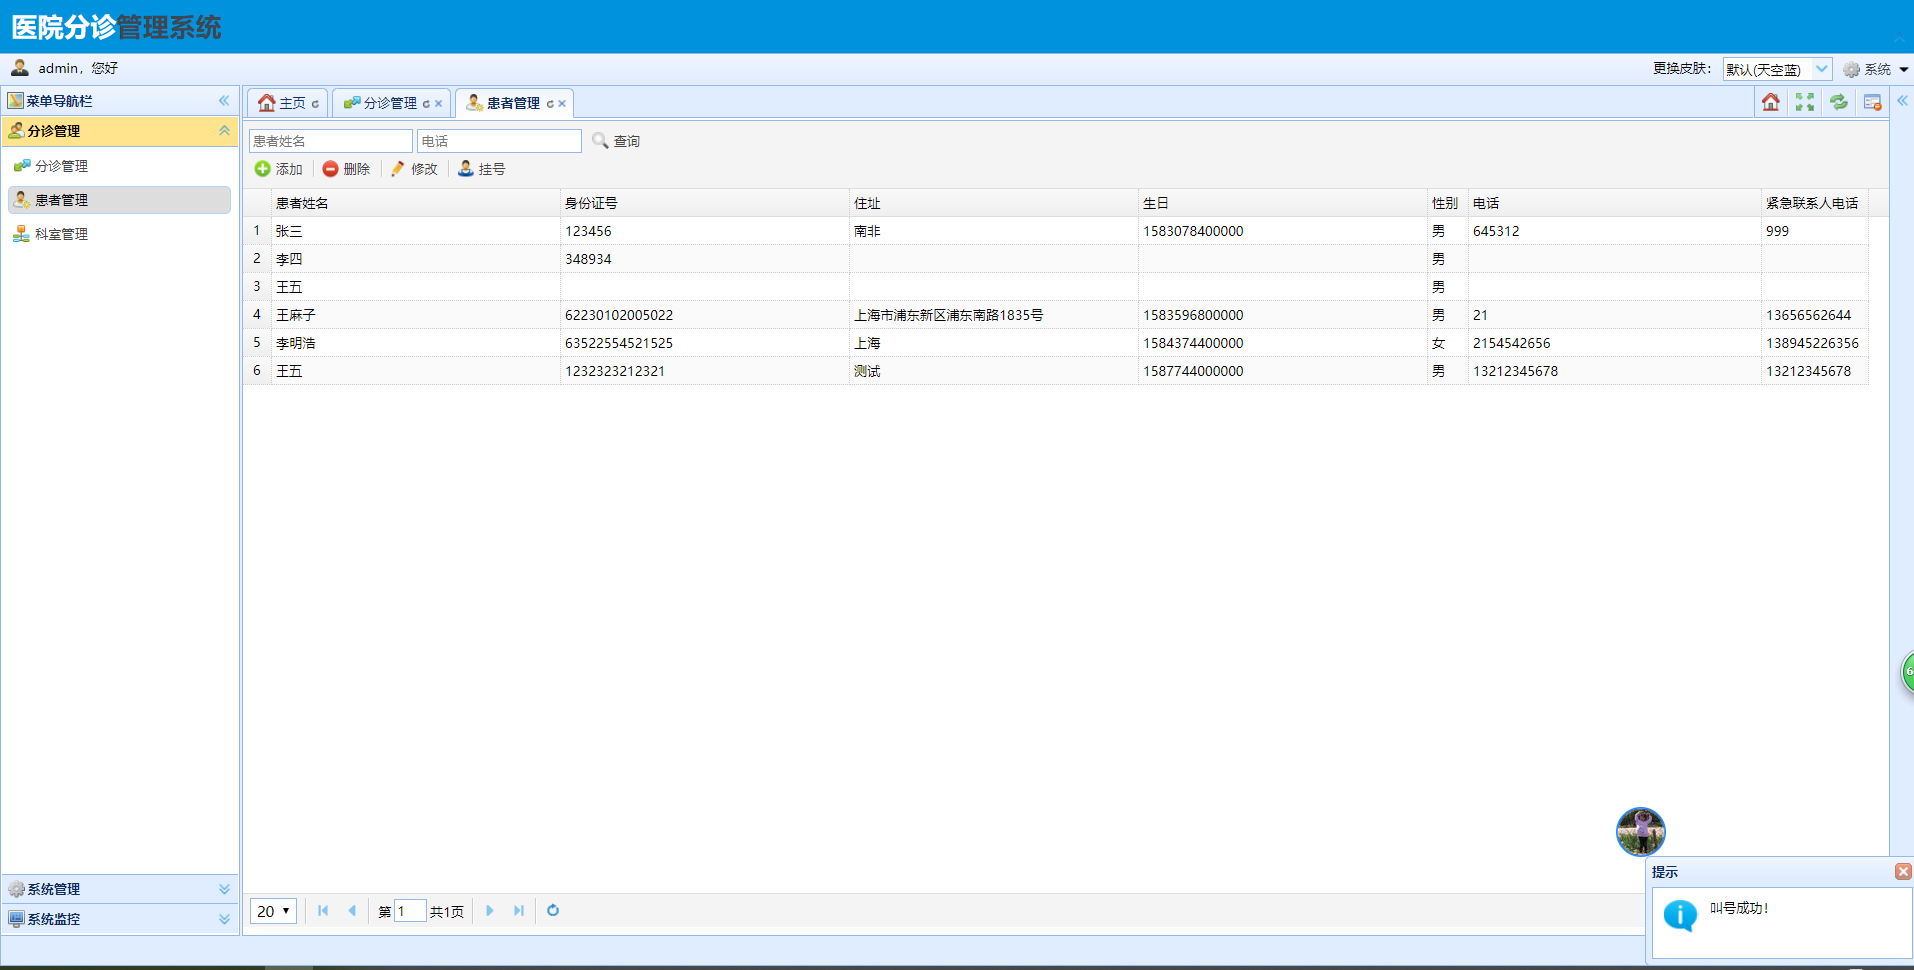Click the green refresh tab icon
Image resolution: width=1914 pixels, height=970 pixels.
pyautogui.click(x=1838, y=102)
